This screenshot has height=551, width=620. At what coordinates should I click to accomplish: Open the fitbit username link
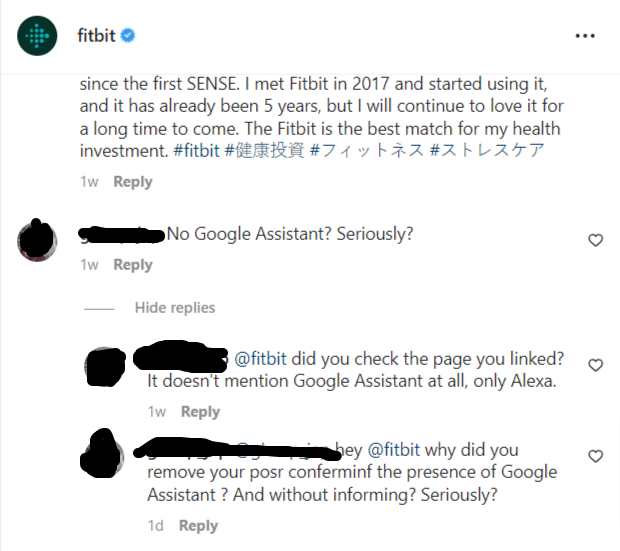pos(95,36)
